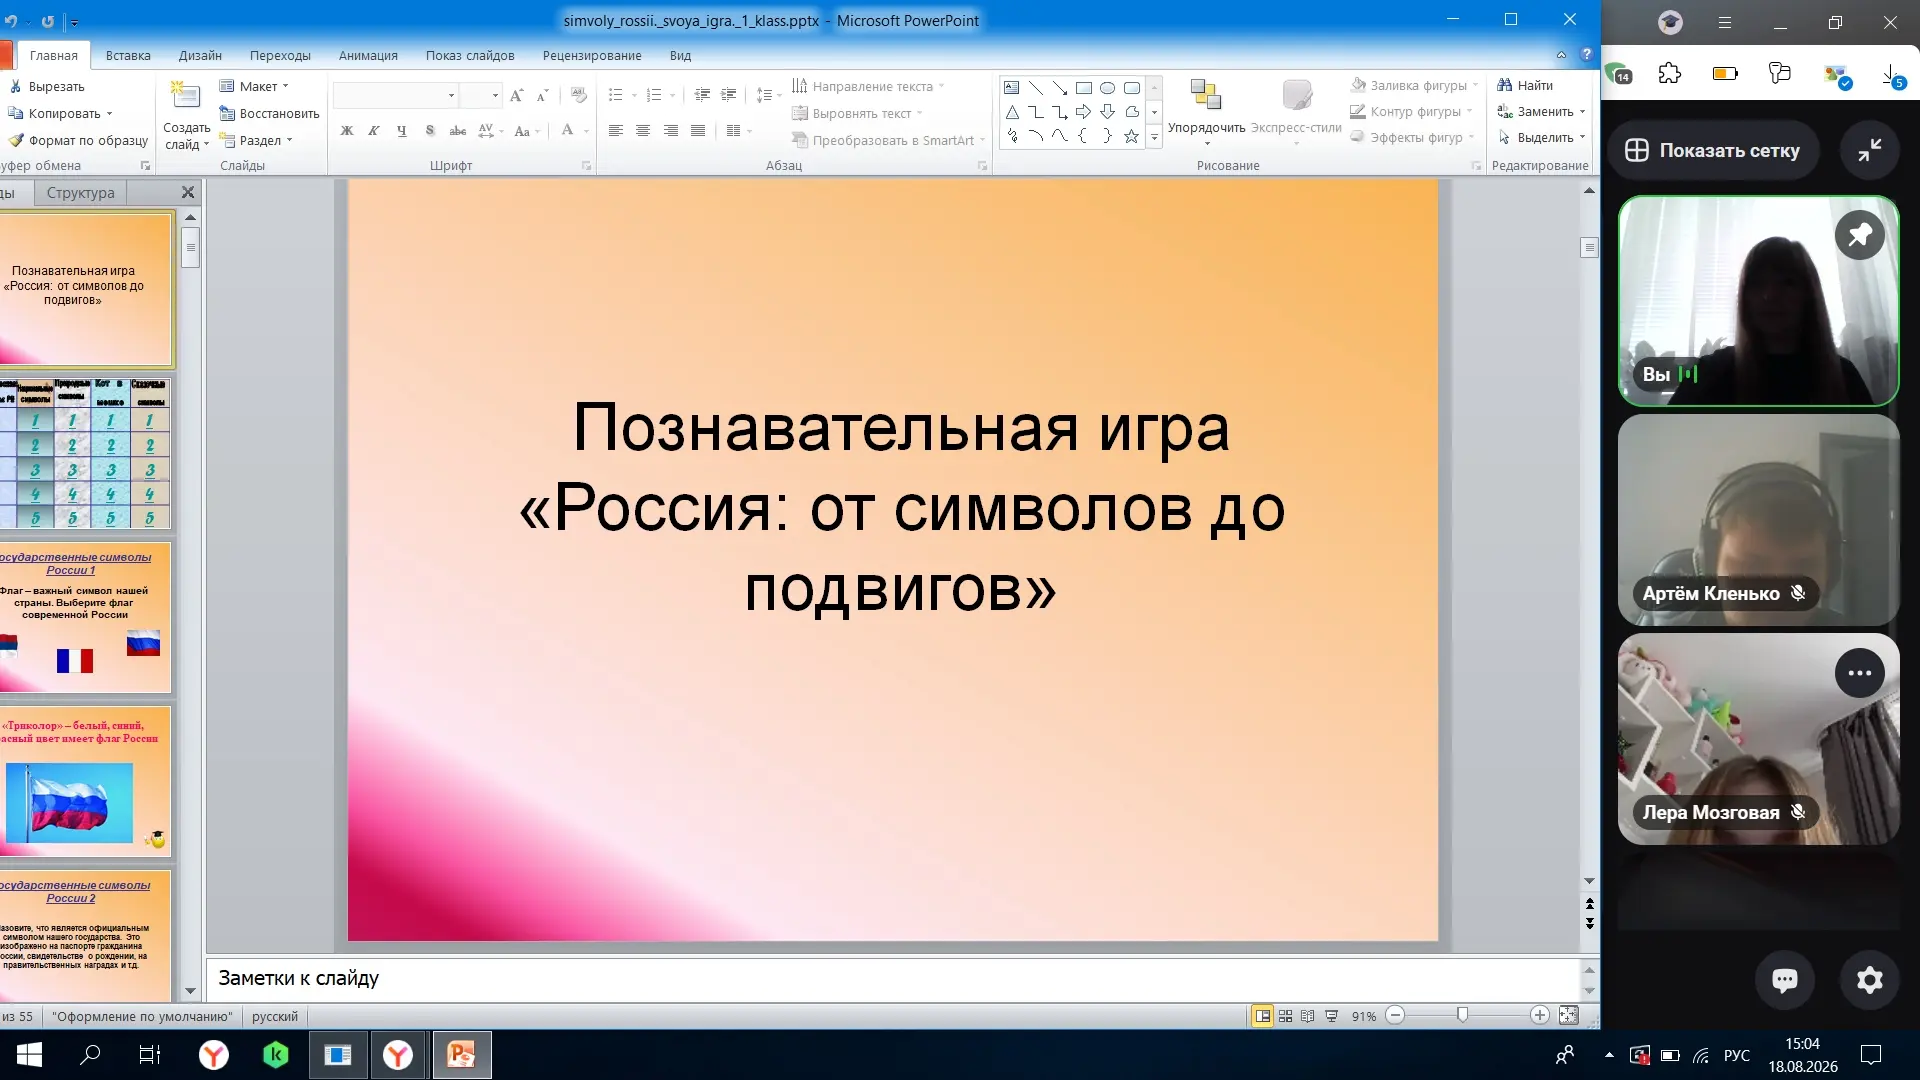Decrease list indent level

[x=702, y=95]
